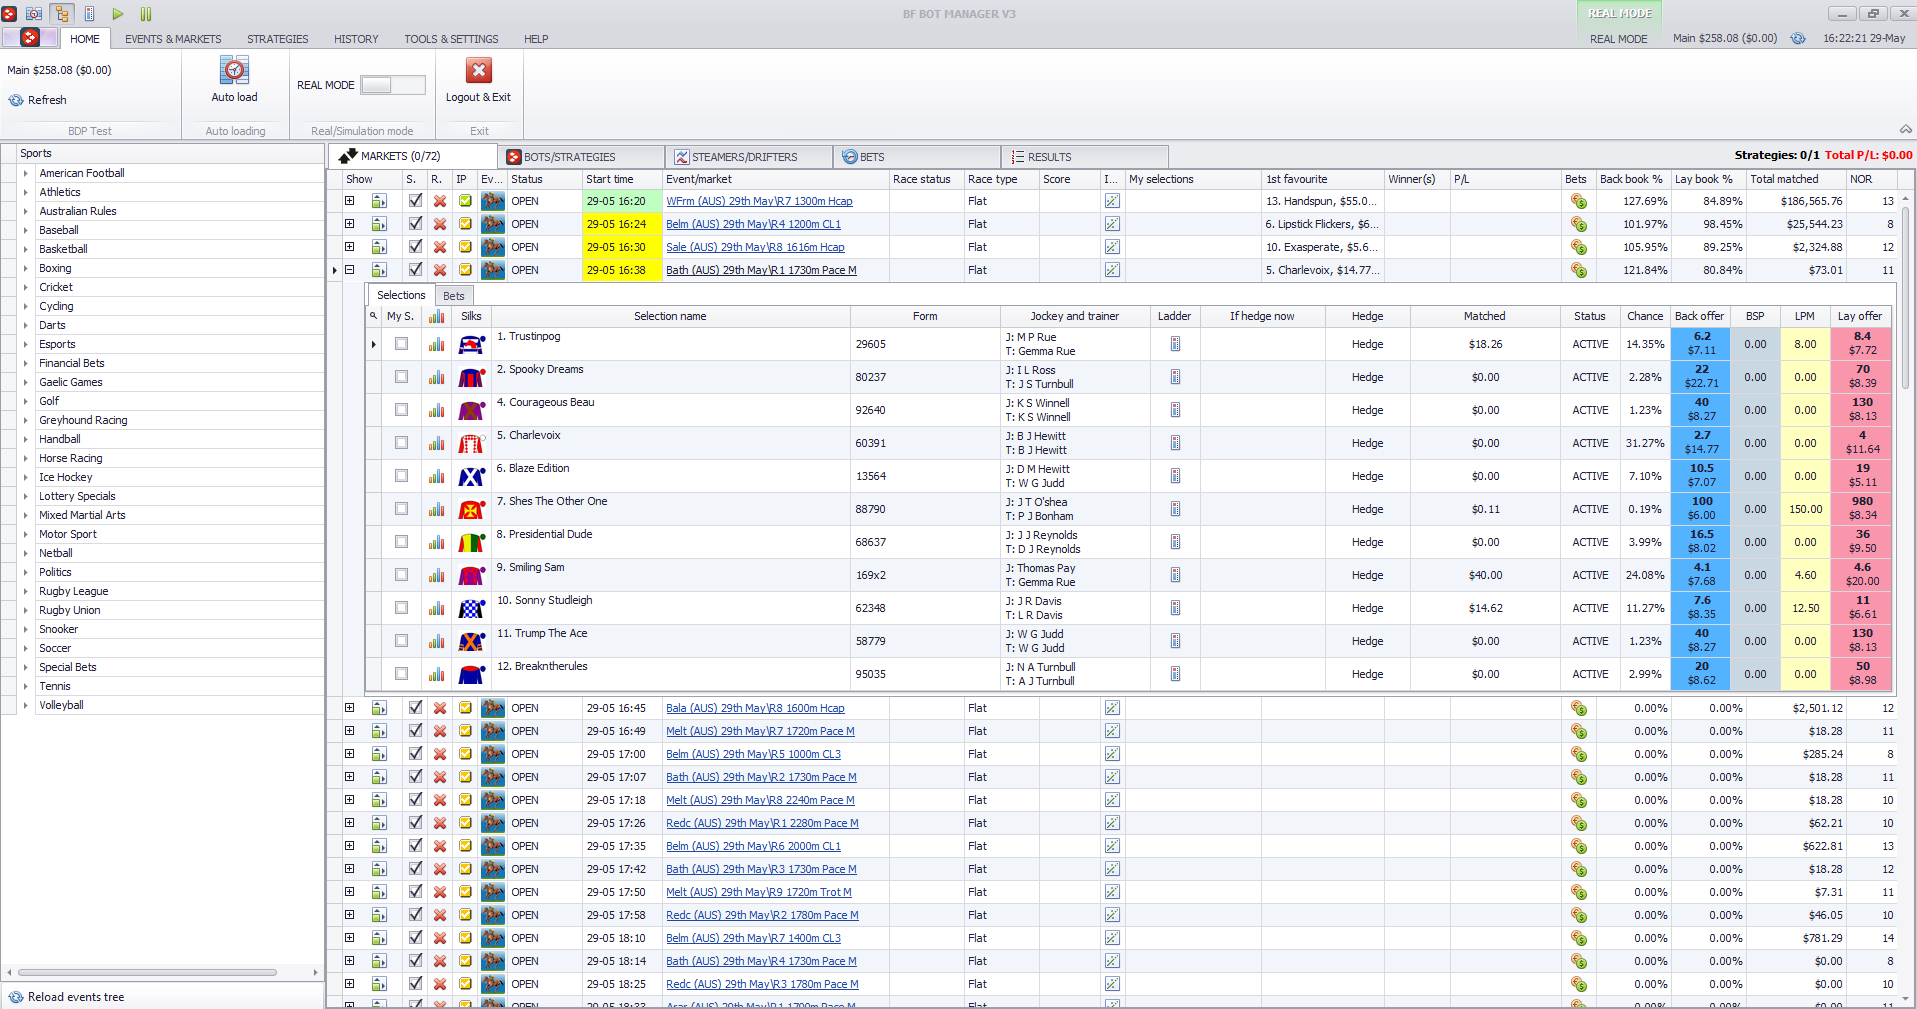Click the Refresh balance icon
Screen dimensions: 1917x1009
(16, 100)
